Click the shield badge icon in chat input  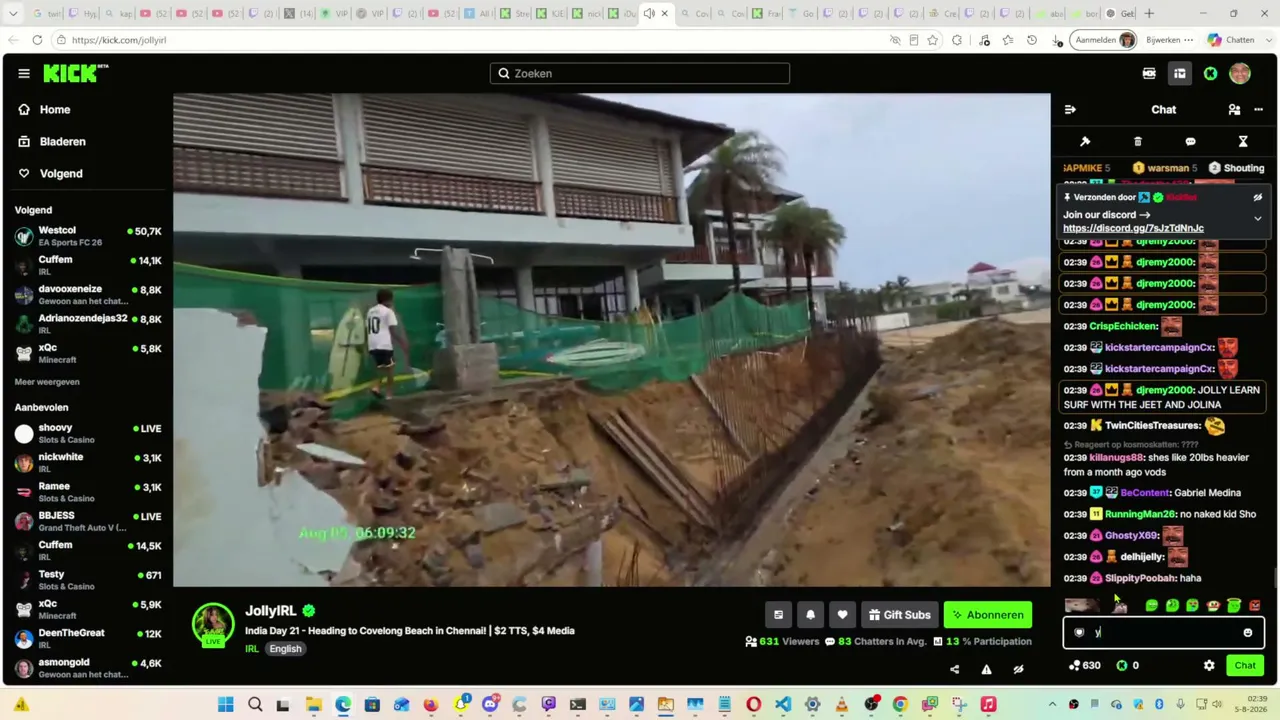click(1079, 632)
